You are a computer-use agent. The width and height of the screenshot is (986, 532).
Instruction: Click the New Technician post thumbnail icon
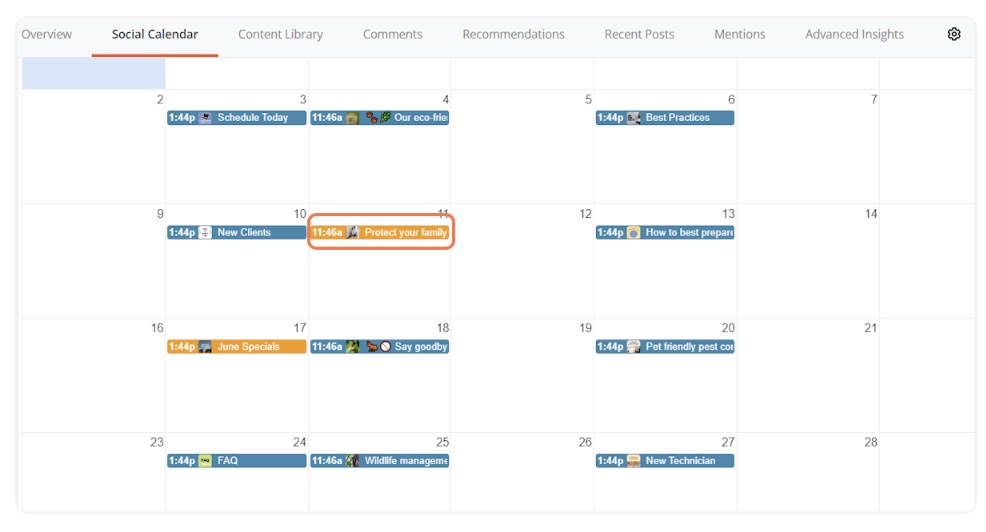click(633, 461)
